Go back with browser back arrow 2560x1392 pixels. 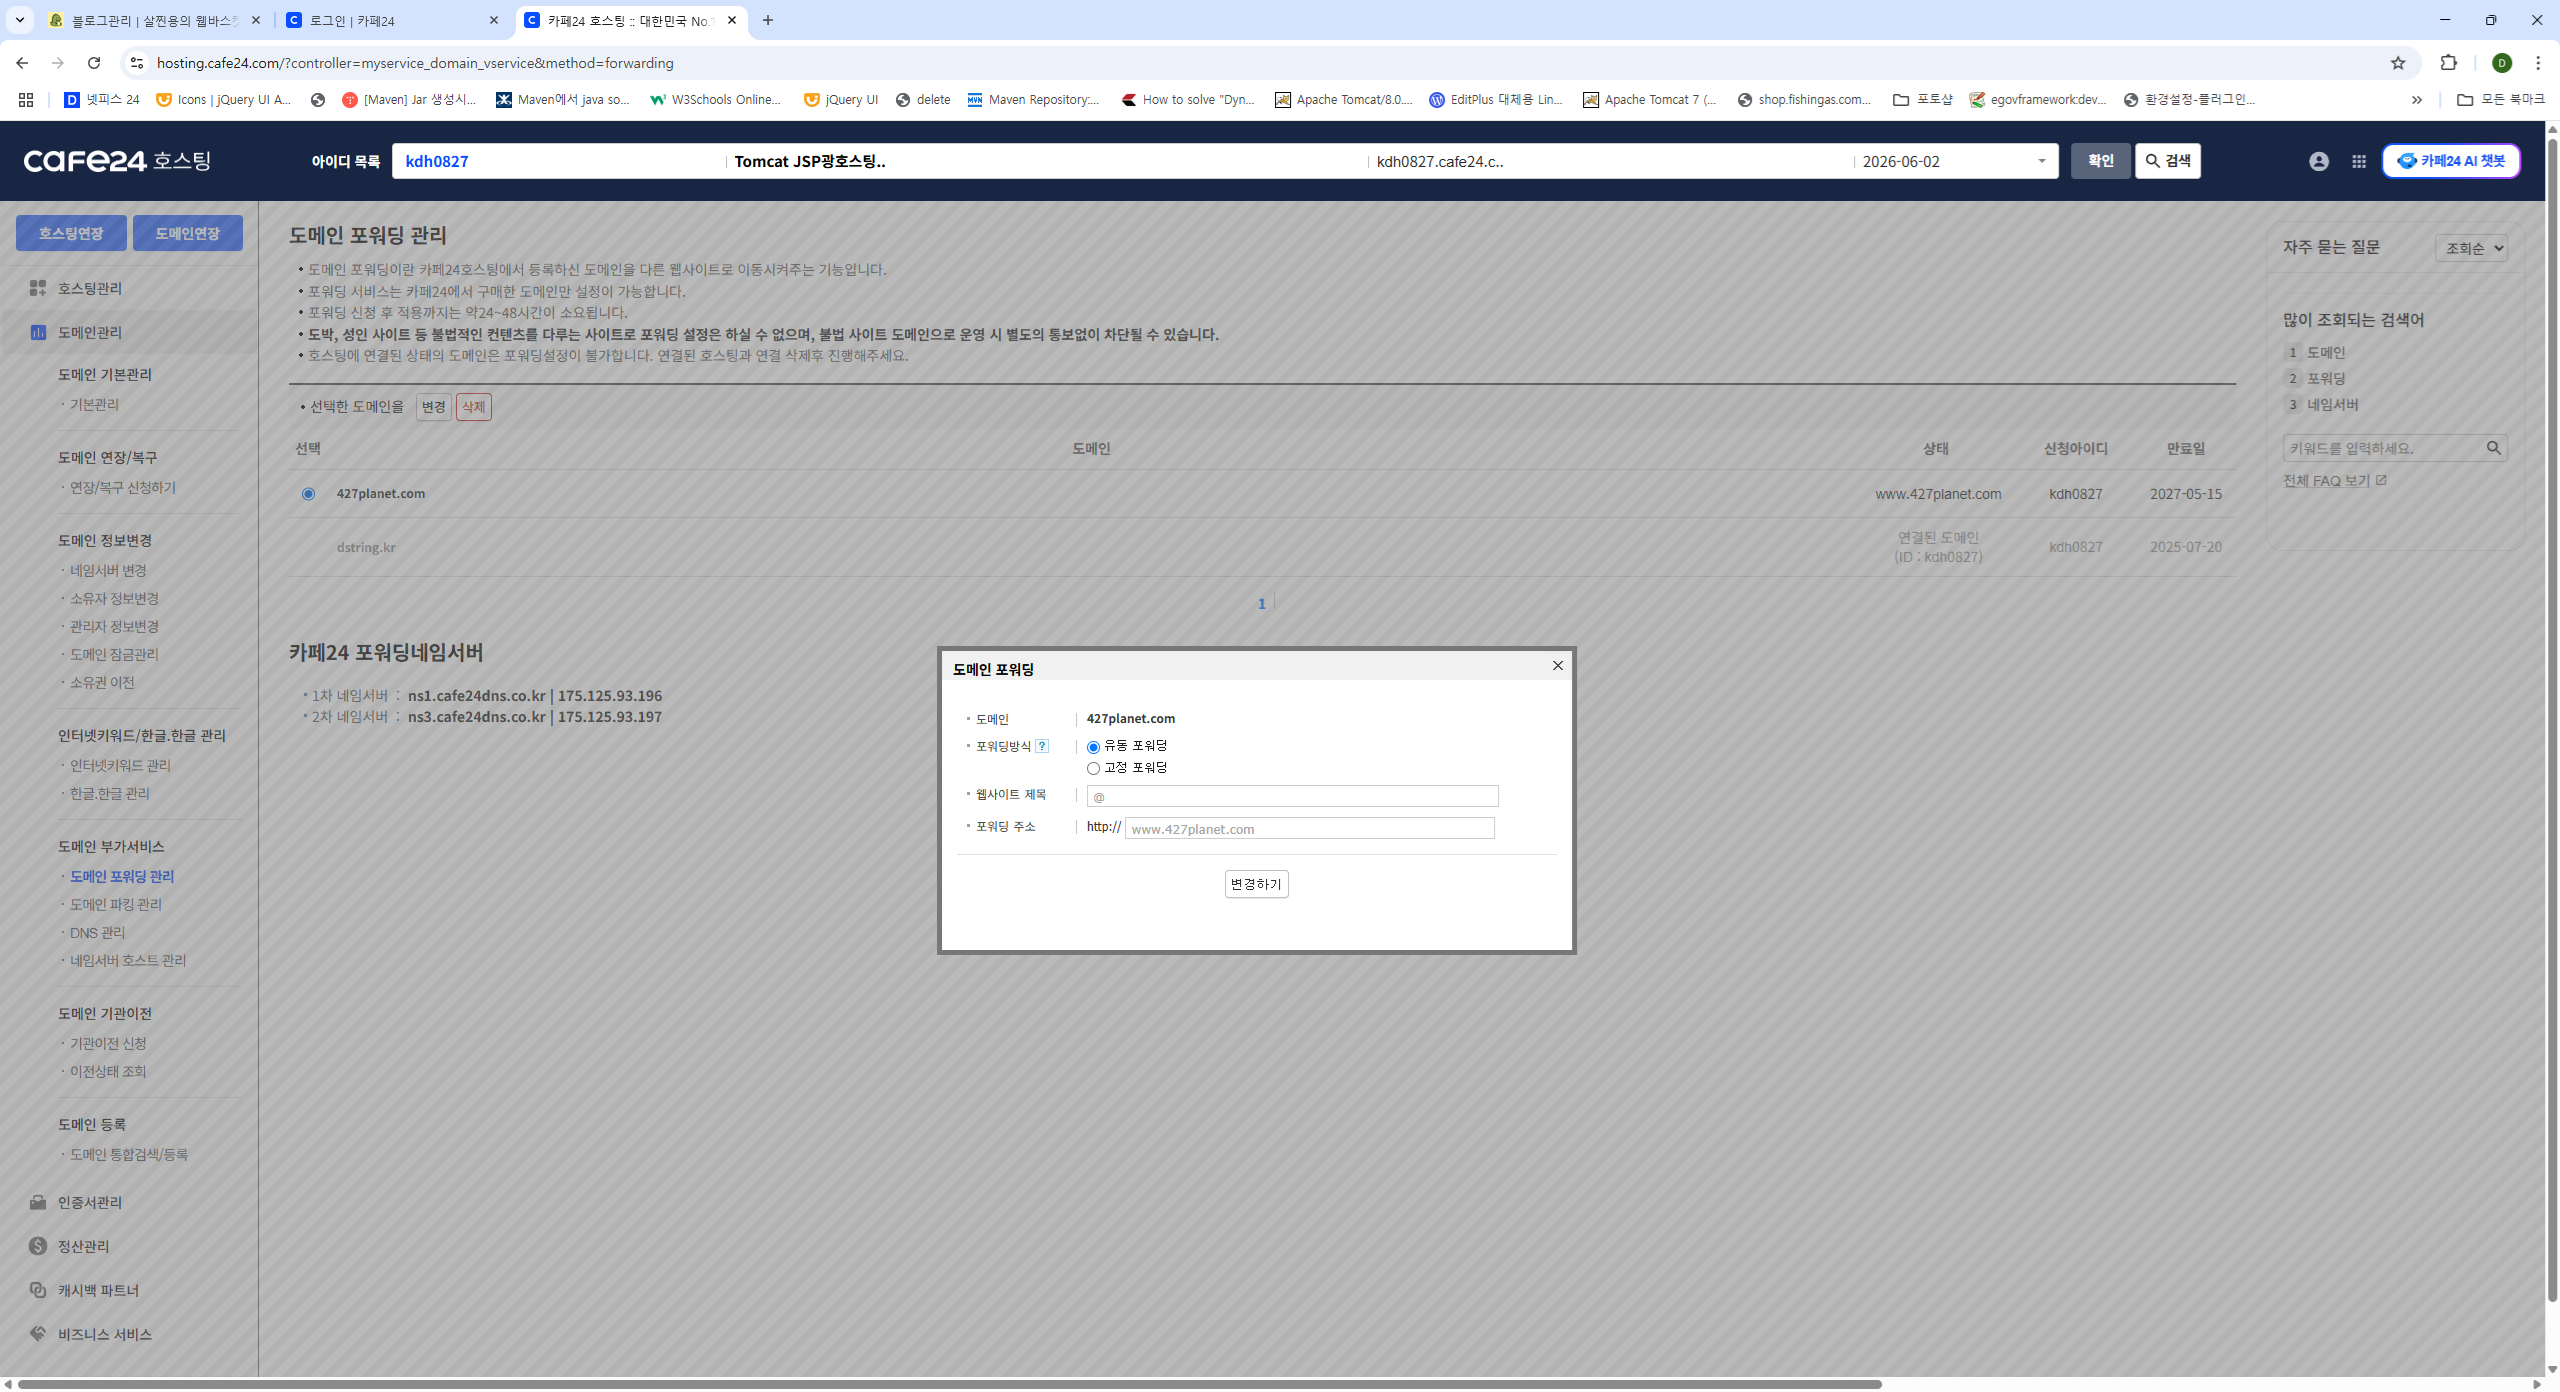point(22,63)
